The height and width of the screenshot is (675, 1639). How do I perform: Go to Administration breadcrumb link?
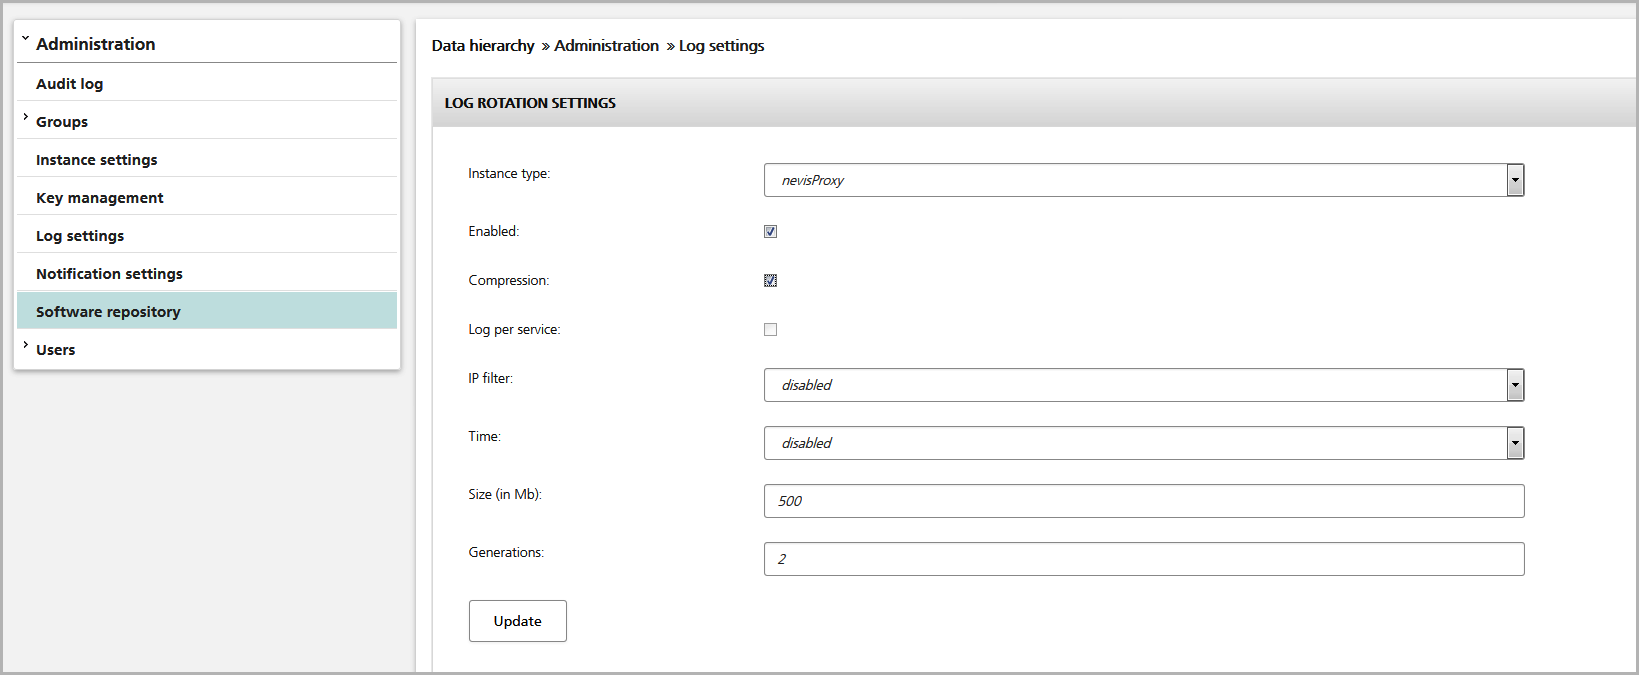pyautogui.click(x=607, y=46)
